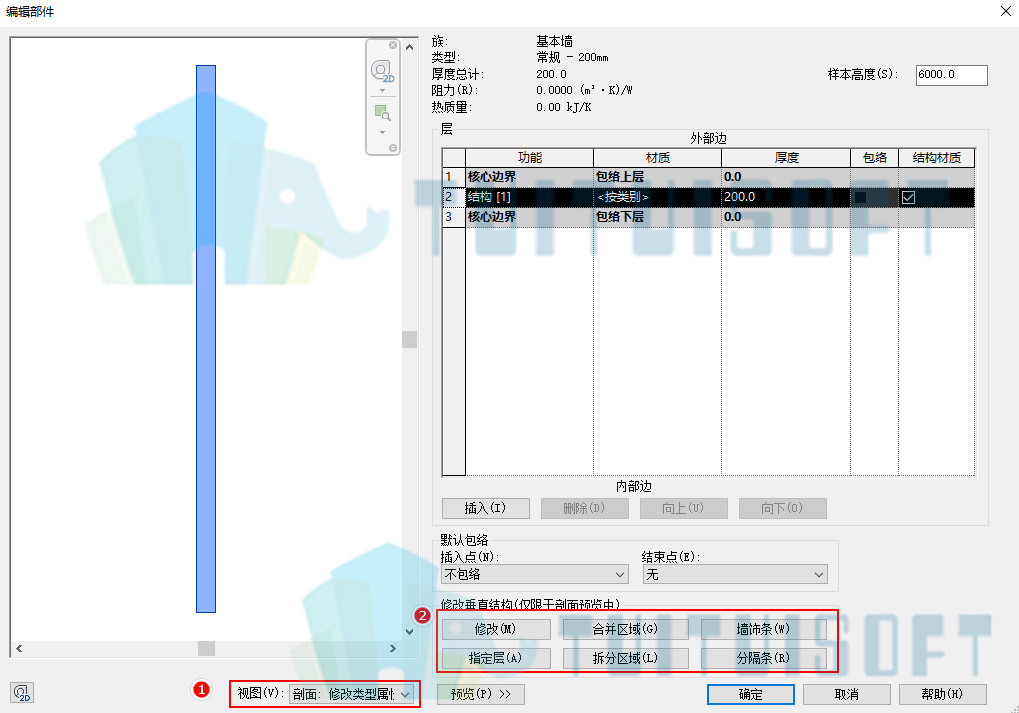The image size is (1019, 713).
Task: Click the preview scroll right arrow
Action: click(393, 648)
